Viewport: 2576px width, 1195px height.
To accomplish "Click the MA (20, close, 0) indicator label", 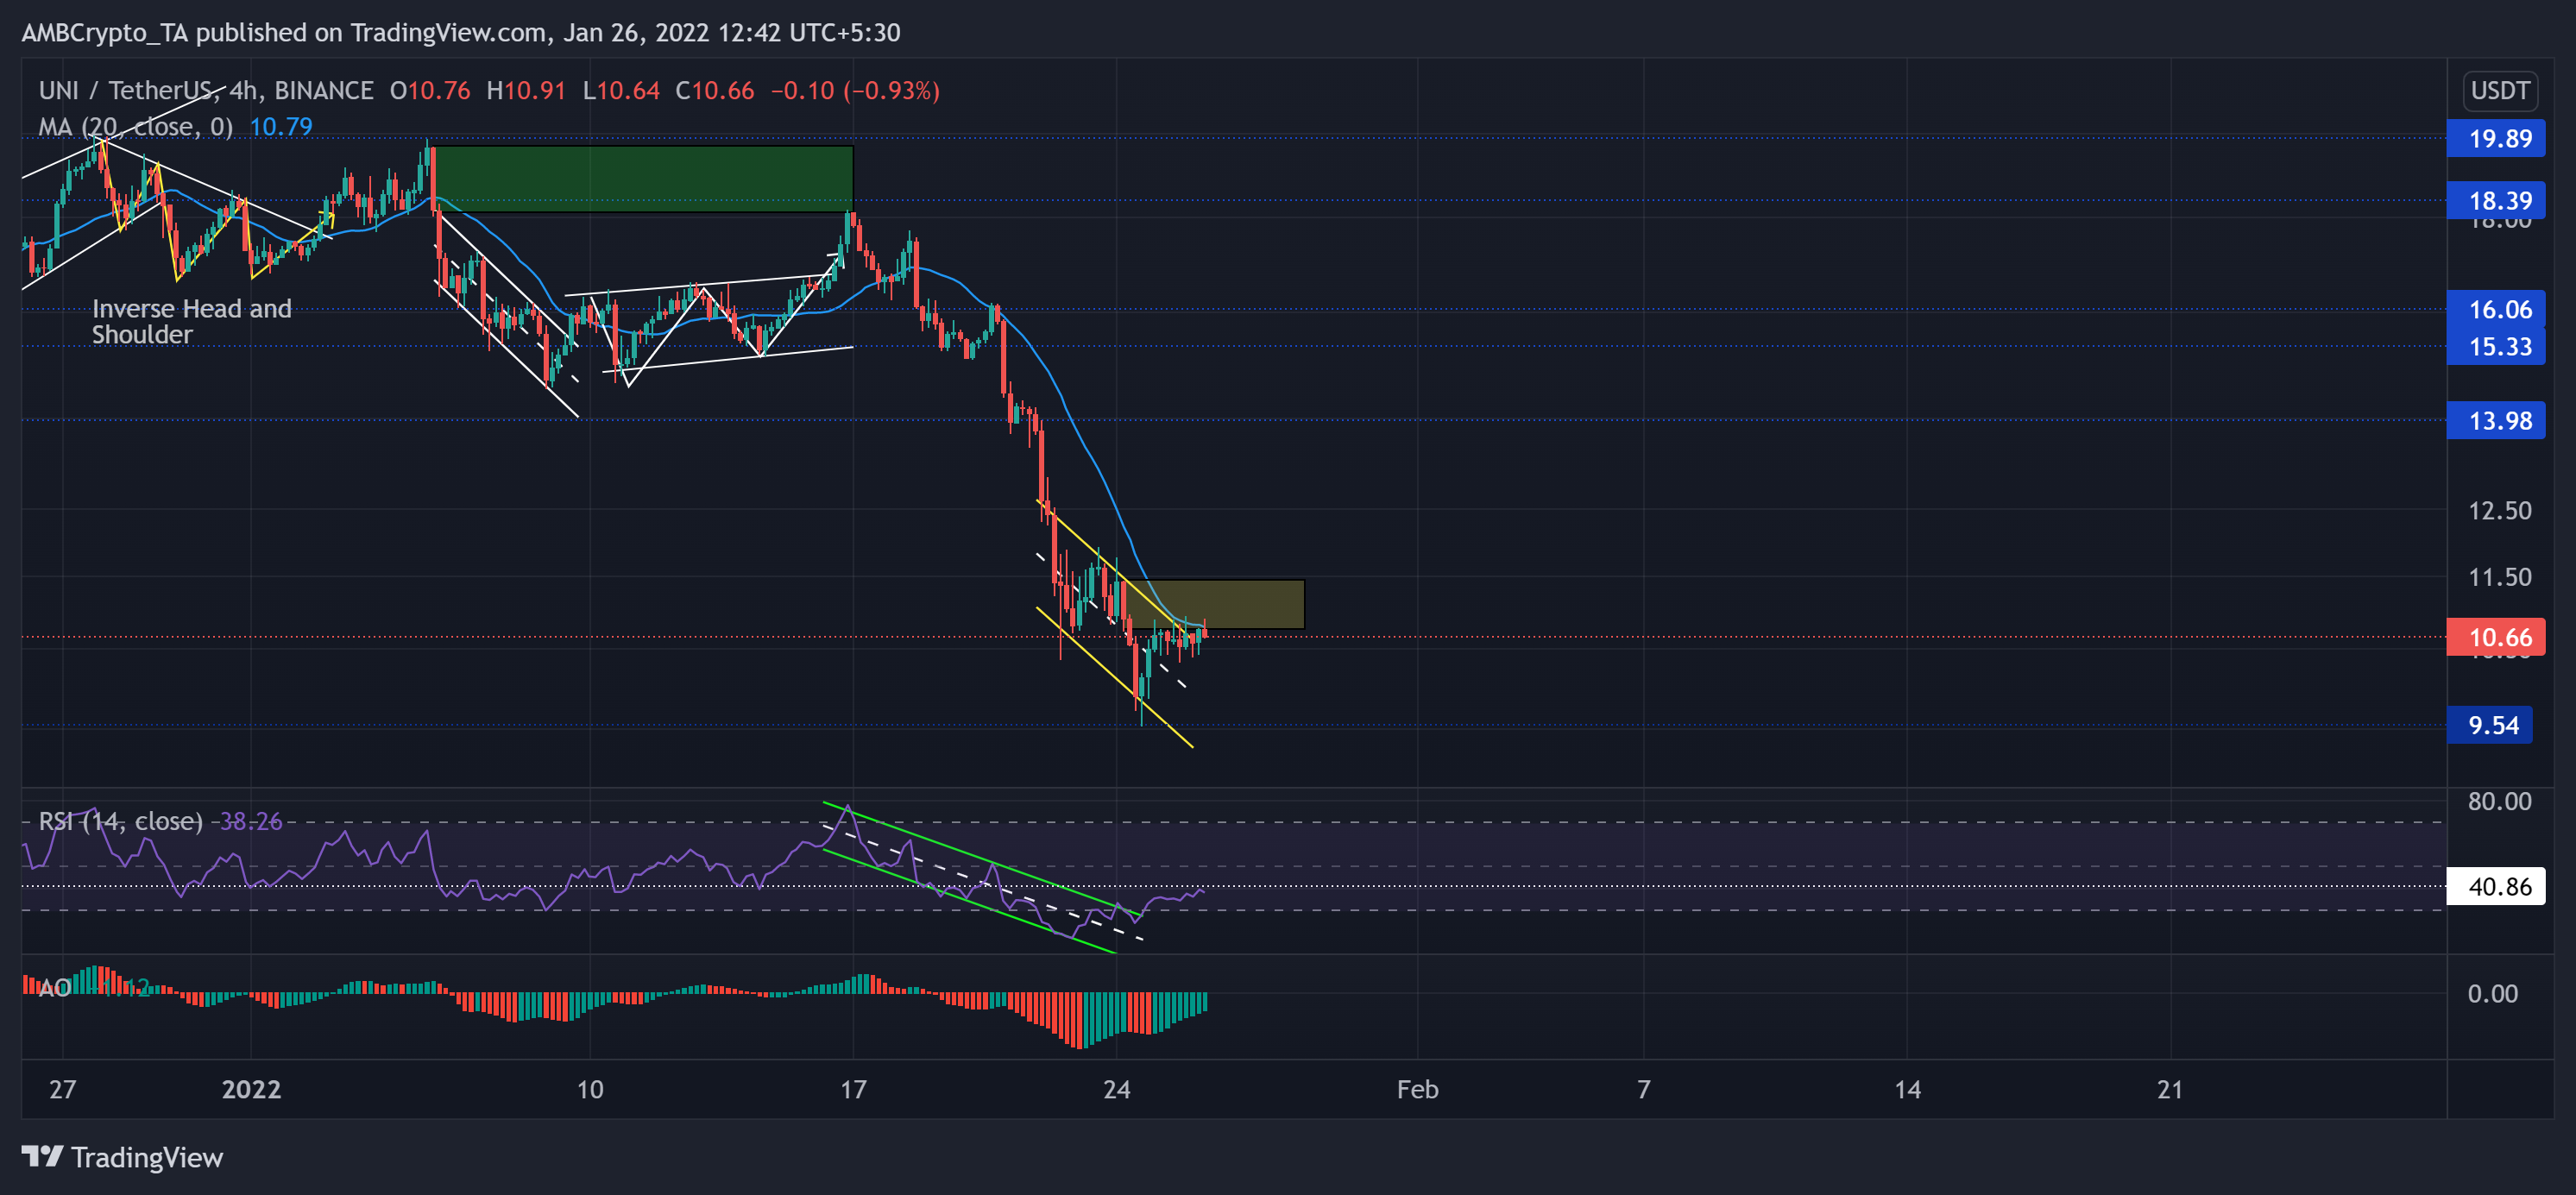I will 135,127.
